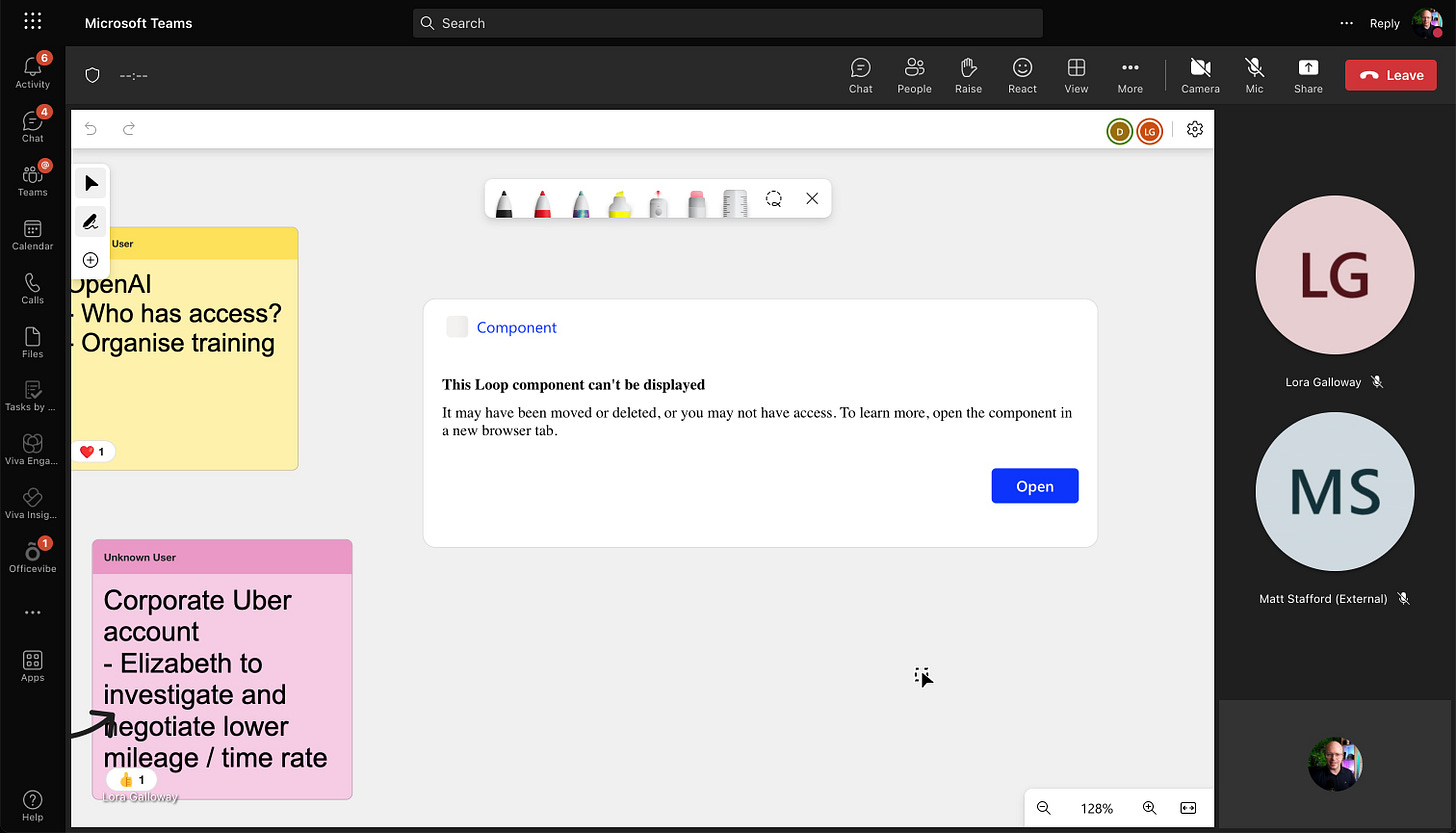The height and width of the screenshot is (833, 1456).
Task: Open the Activity feed
Action: 33,72
